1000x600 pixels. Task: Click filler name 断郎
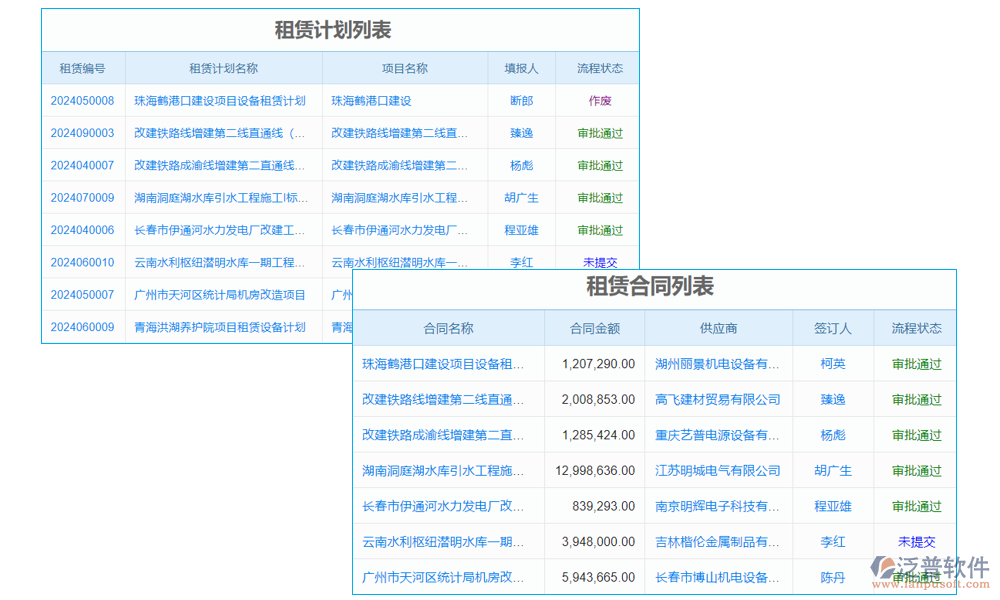(521, 100)
